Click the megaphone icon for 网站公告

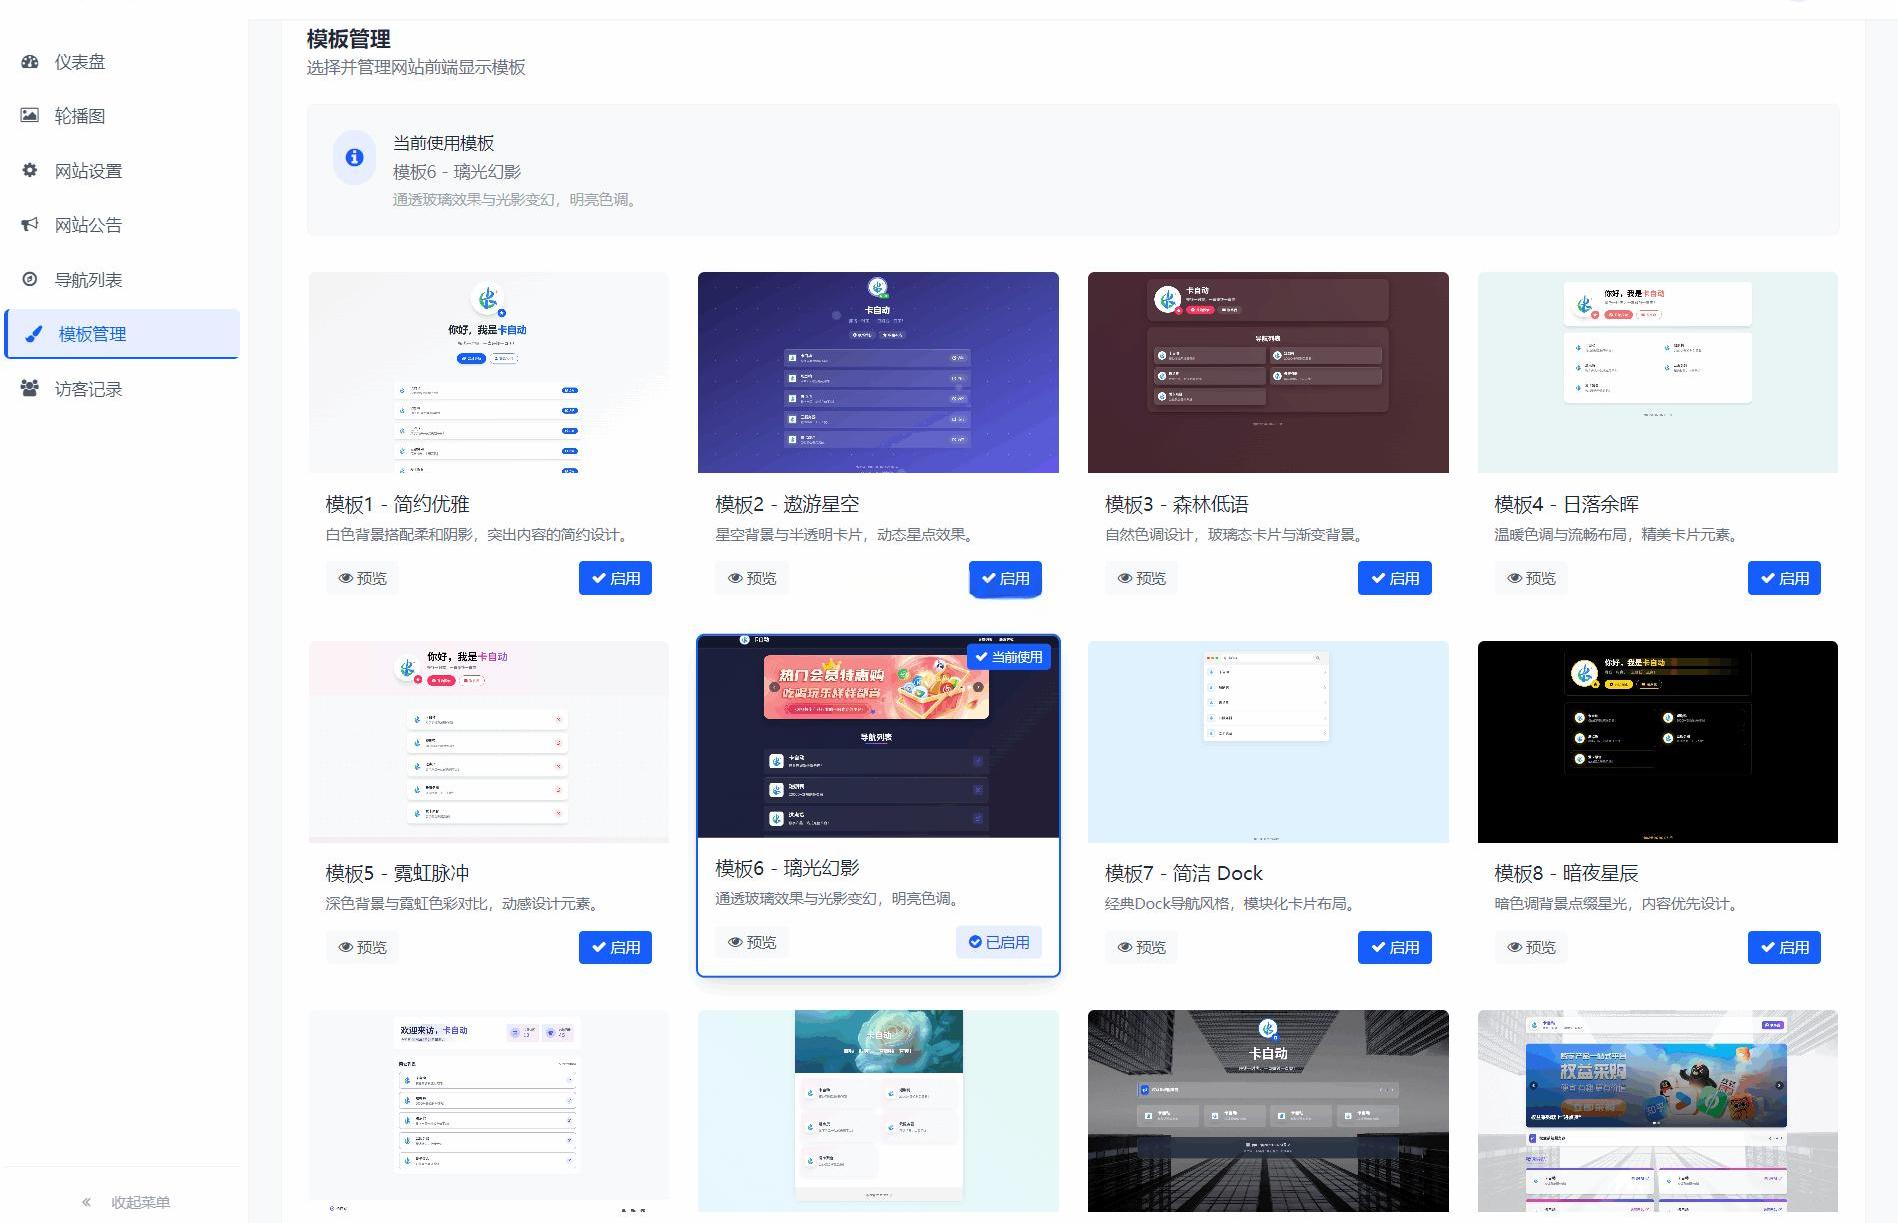coord(30,225)
